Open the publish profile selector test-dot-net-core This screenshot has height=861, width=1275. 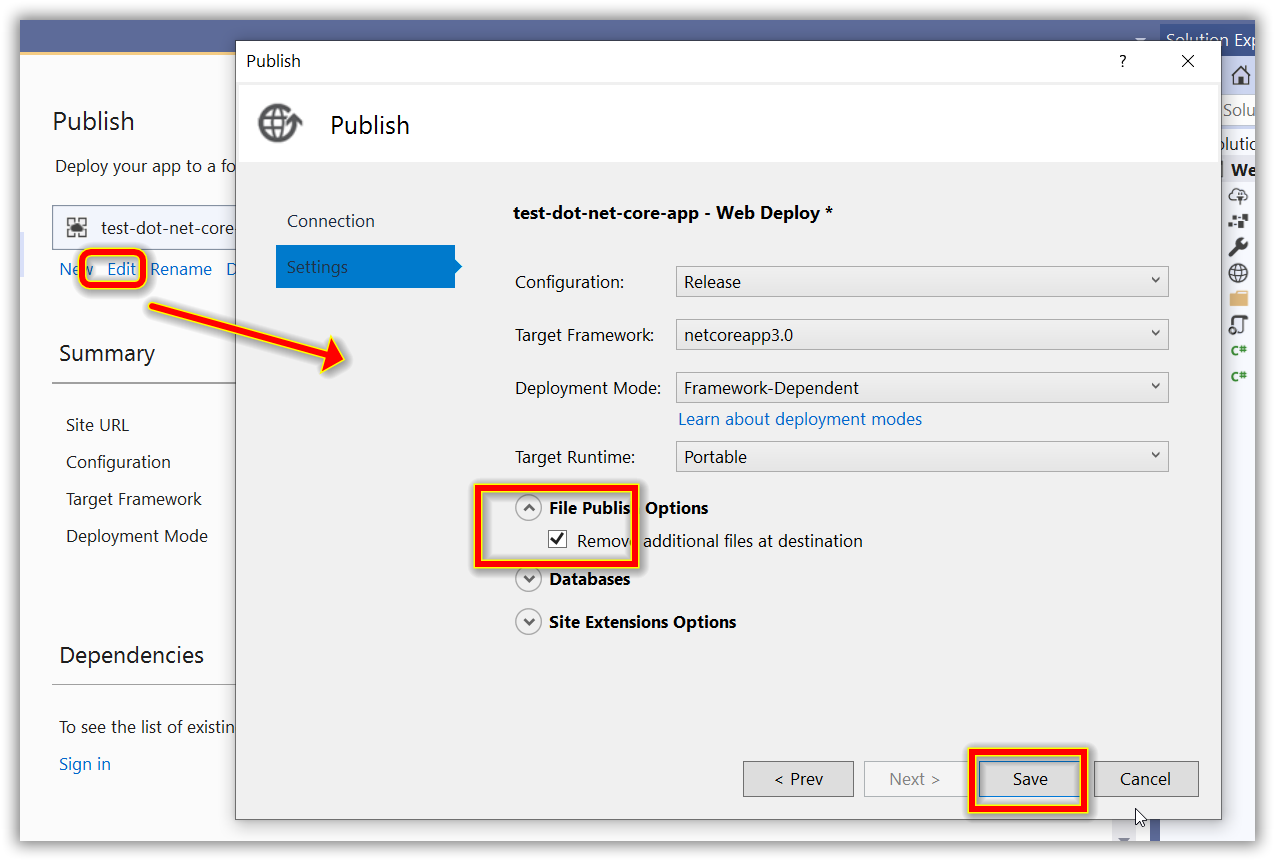coord(143,228)
